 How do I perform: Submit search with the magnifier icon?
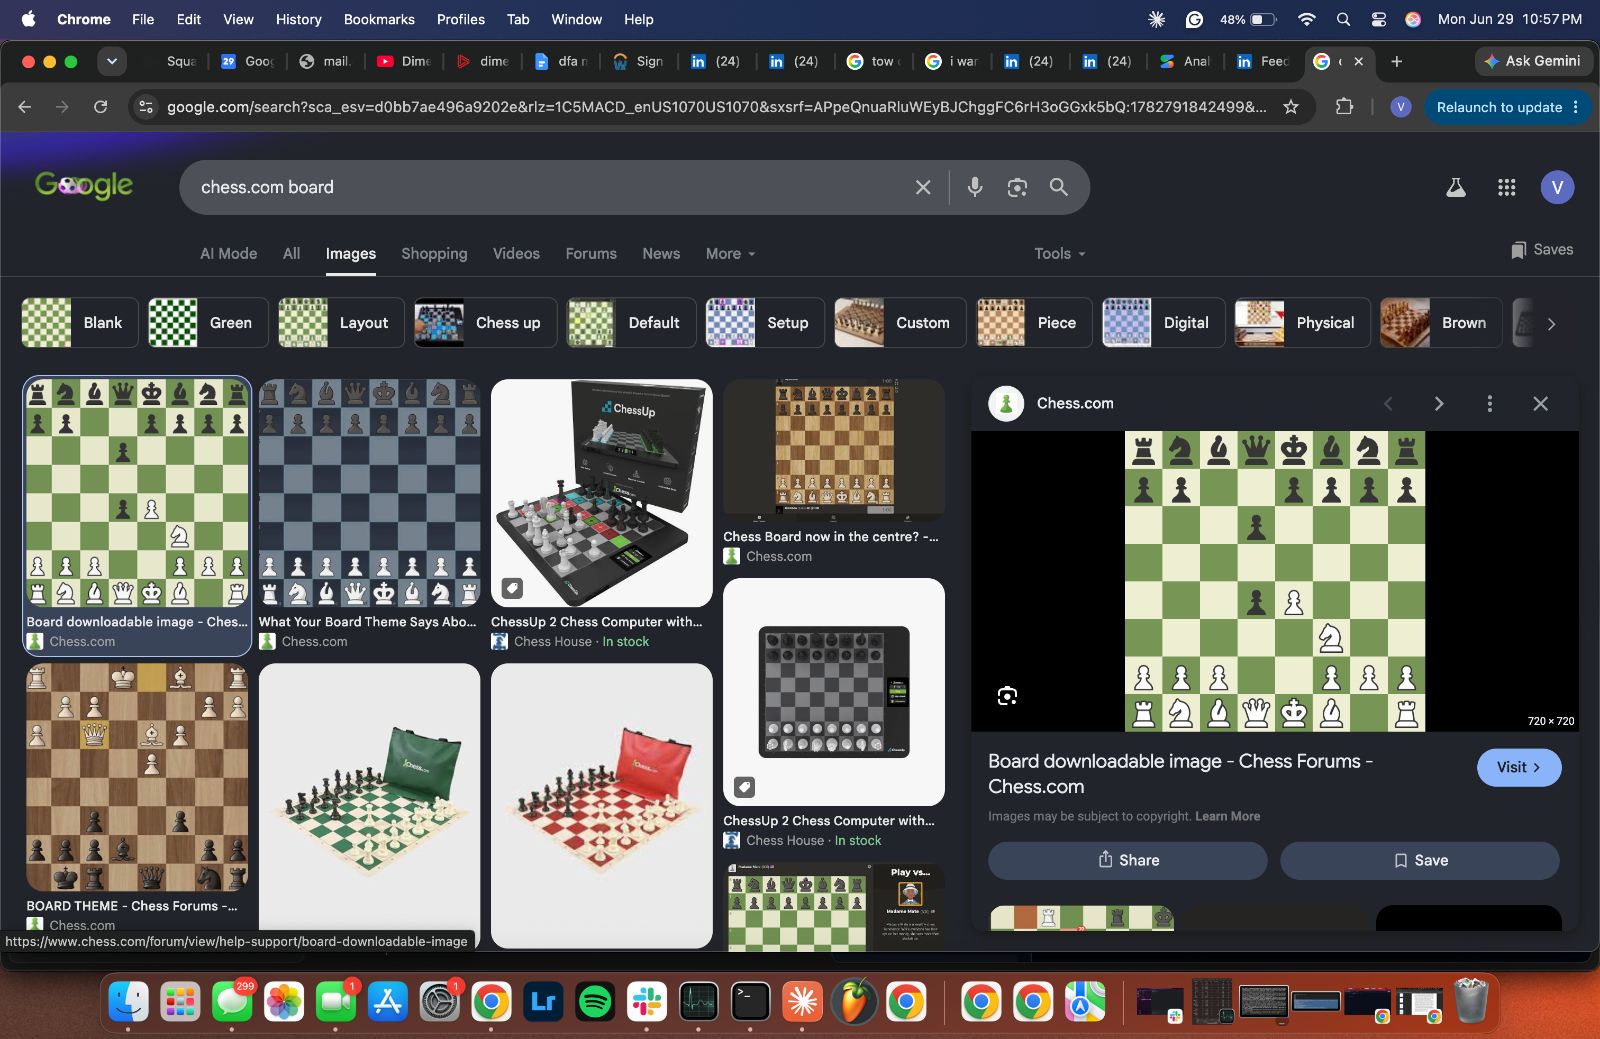(x=1059, y=187)
